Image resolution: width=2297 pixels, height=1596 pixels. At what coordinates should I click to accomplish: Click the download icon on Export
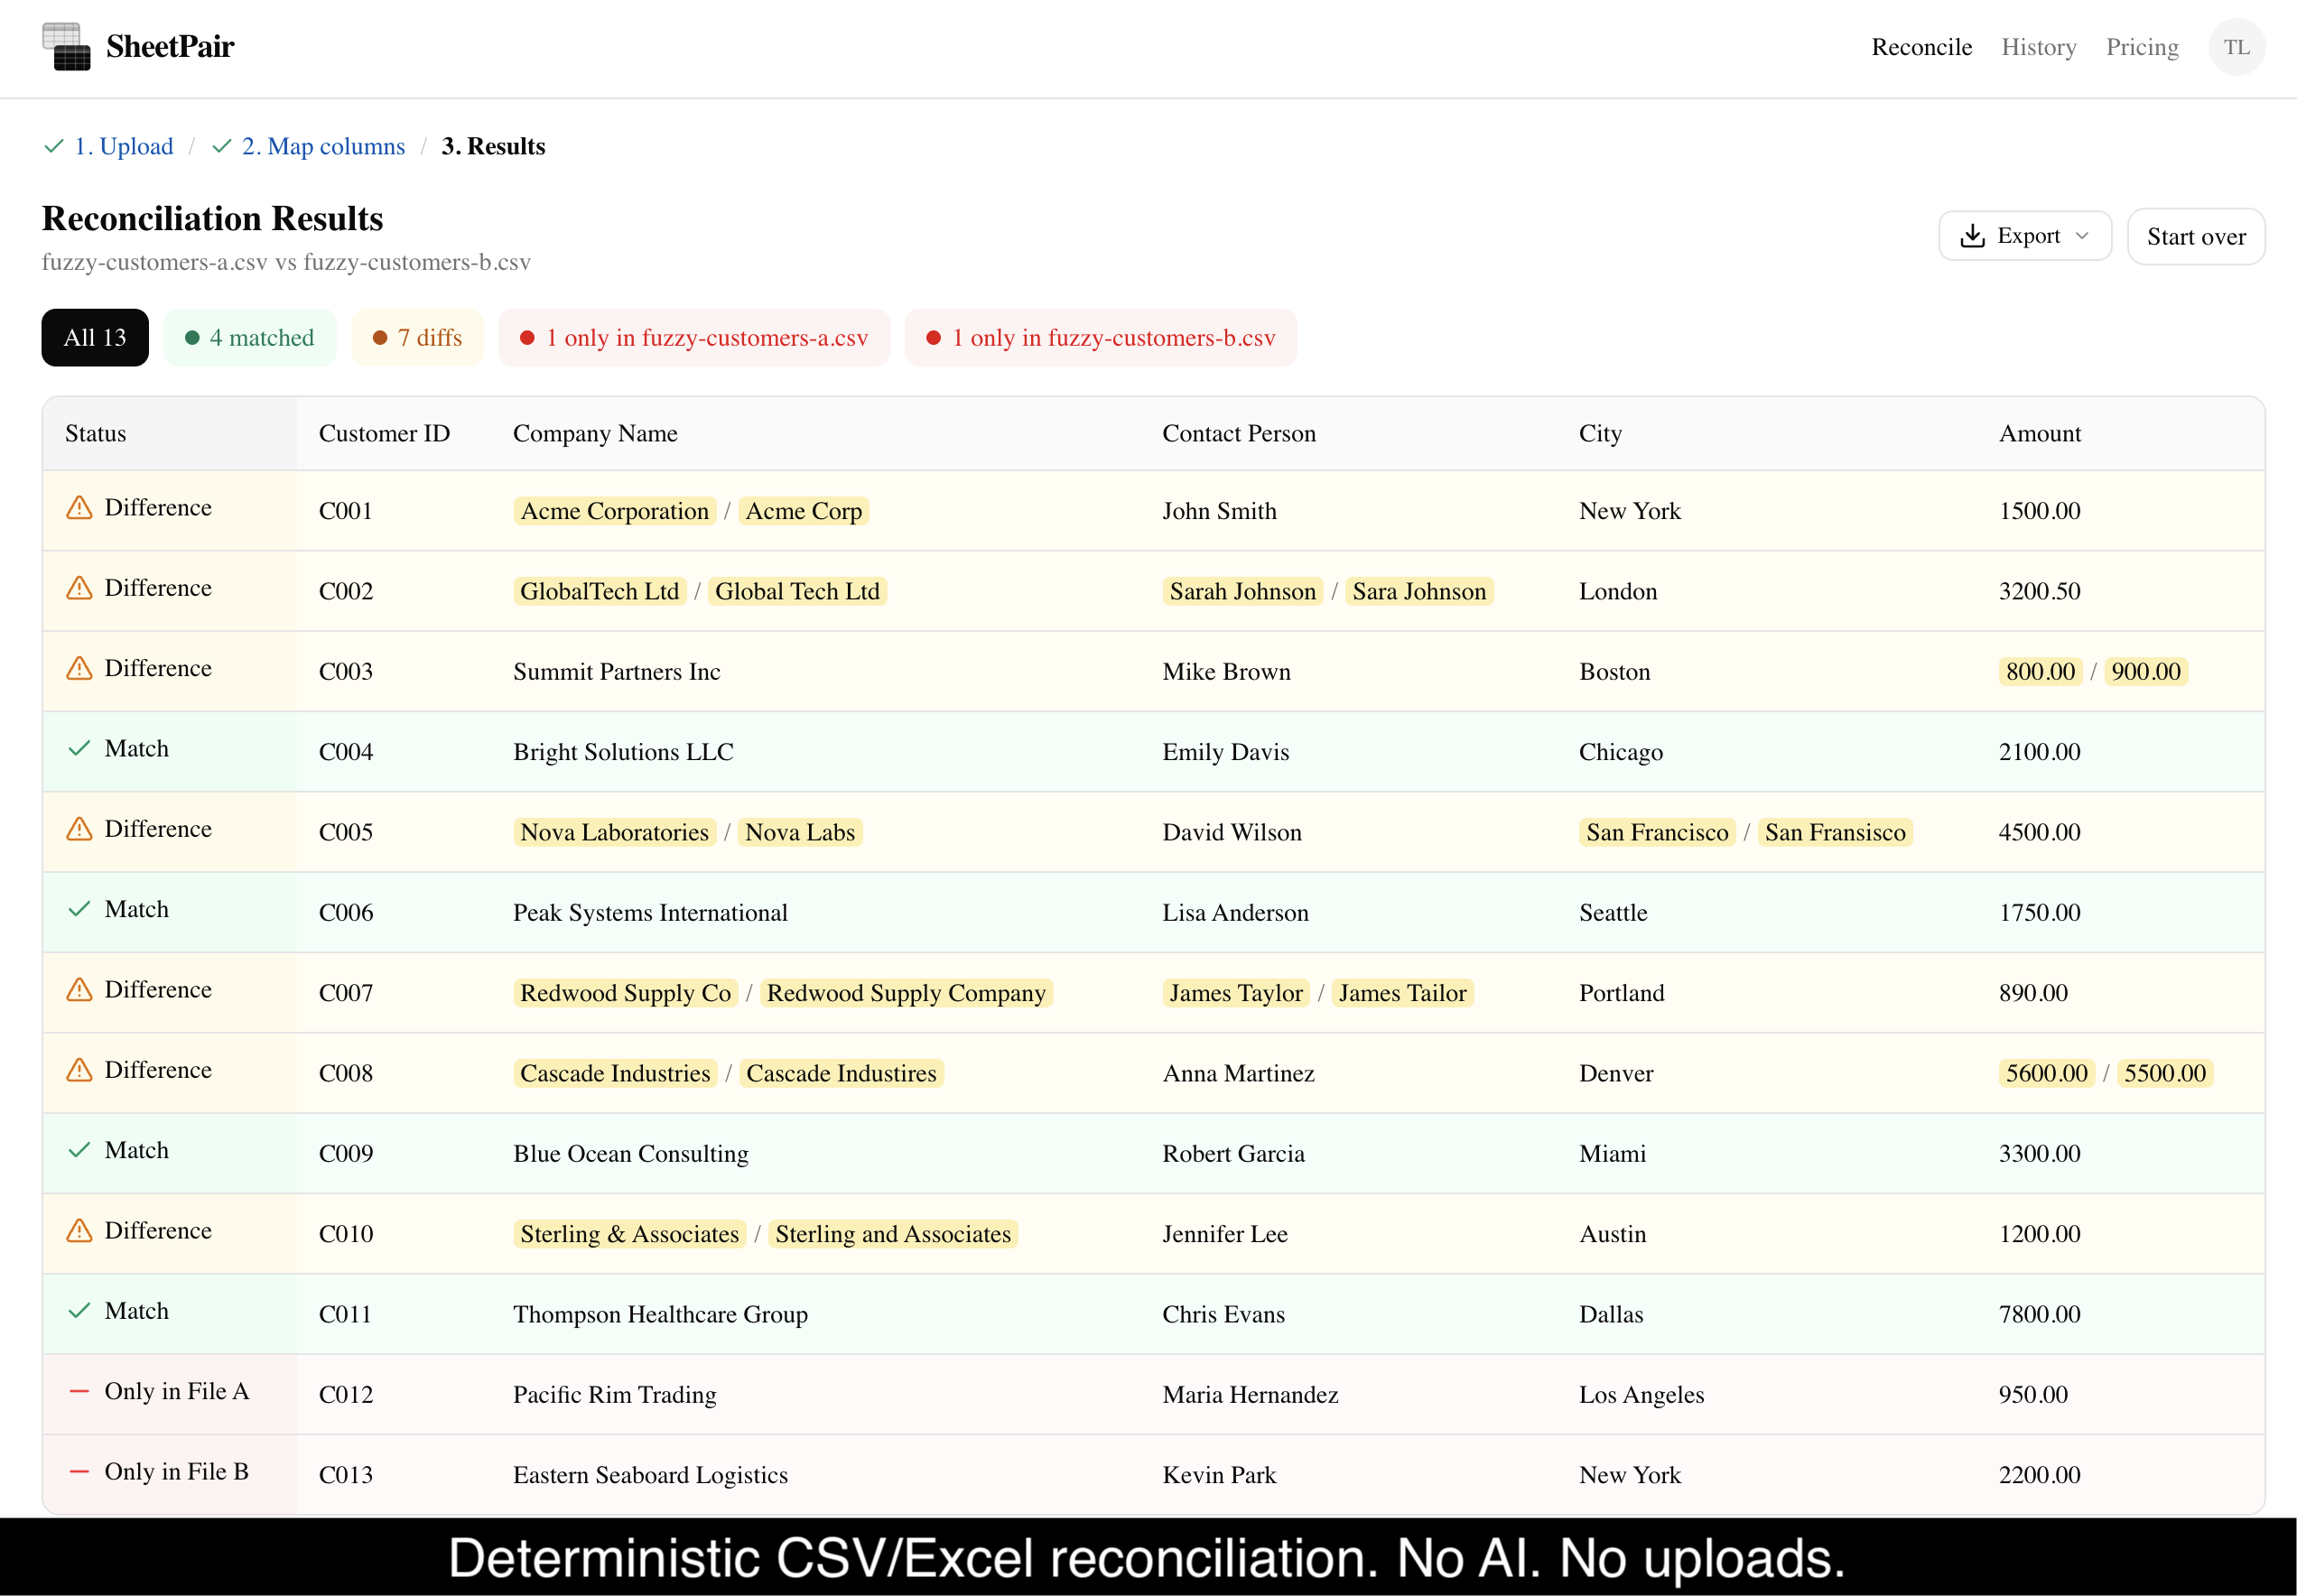(1972, 236)
